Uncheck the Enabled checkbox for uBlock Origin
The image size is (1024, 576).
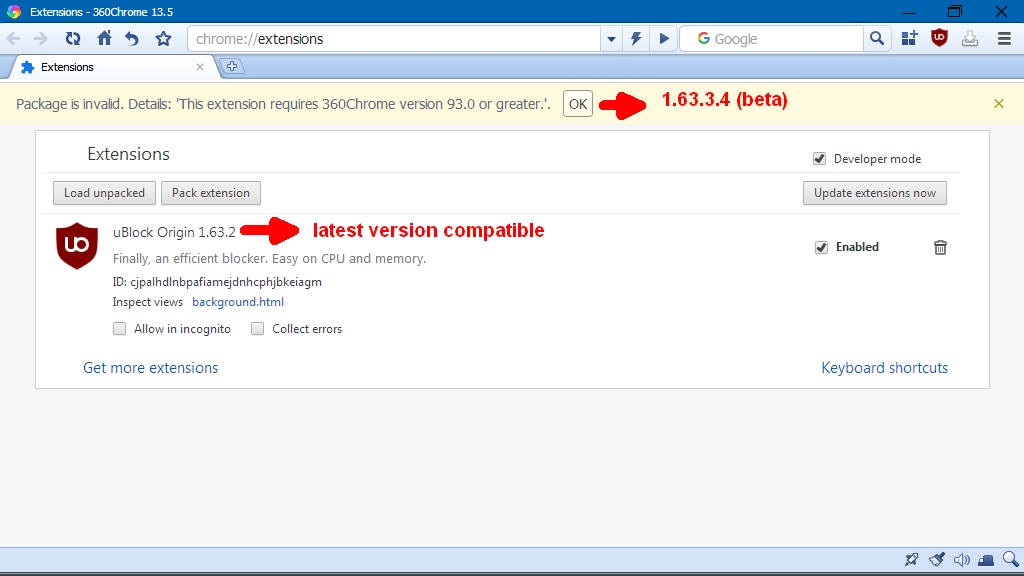tap(821, 248)
